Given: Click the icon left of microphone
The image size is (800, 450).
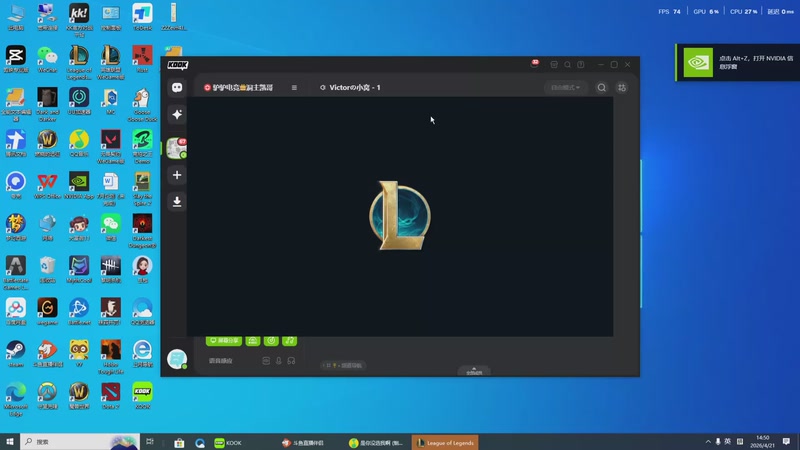Looking at the screenshot, I should tap(266, 361).
